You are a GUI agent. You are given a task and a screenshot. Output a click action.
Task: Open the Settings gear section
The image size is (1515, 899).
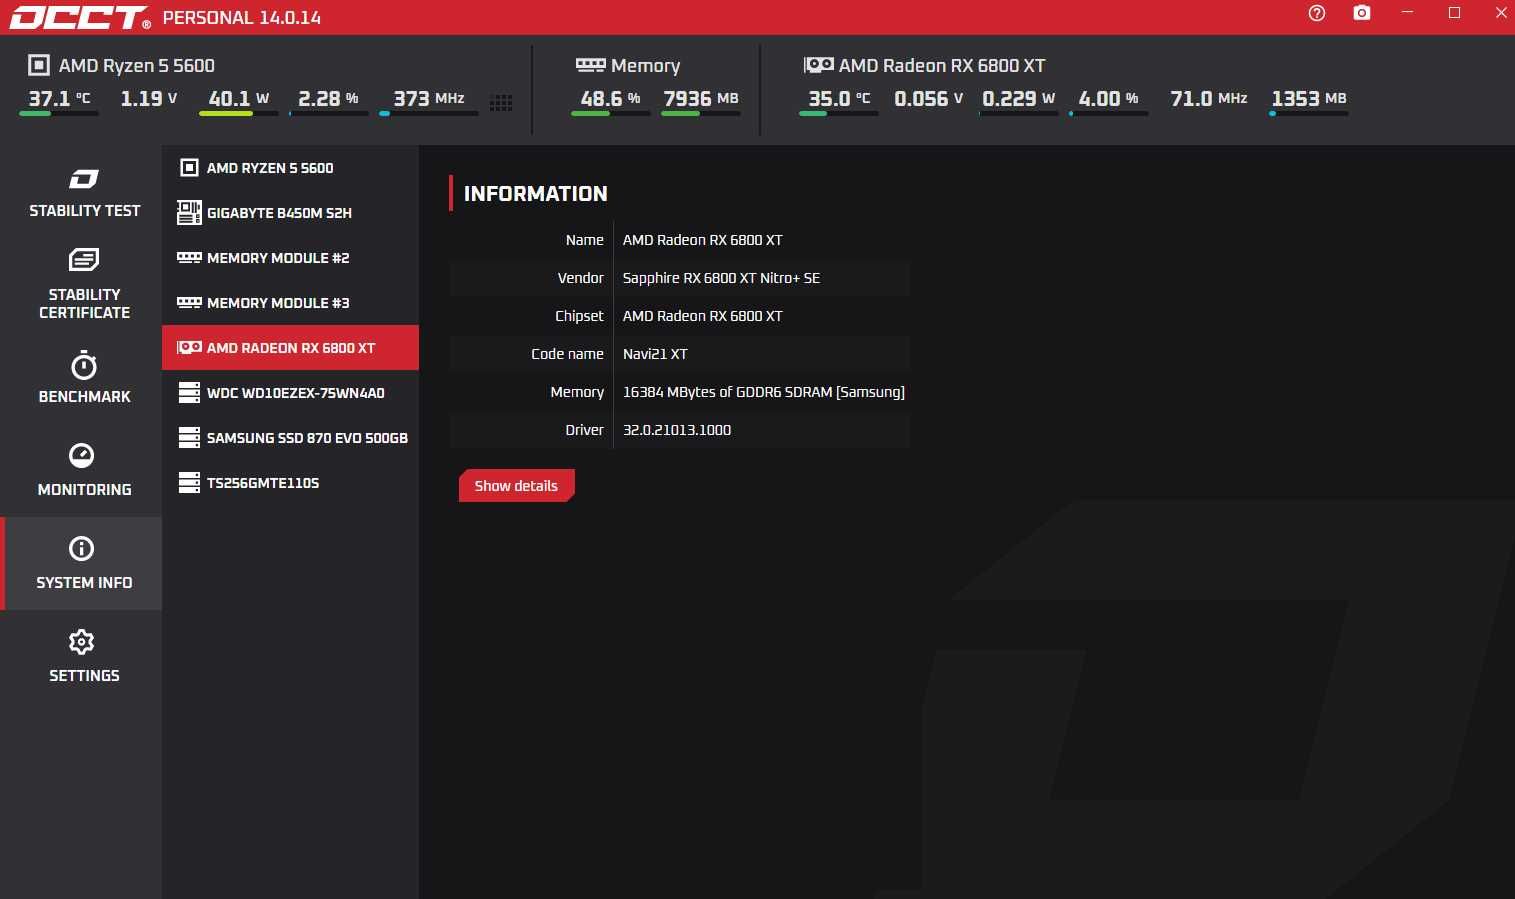pos(84,656)
